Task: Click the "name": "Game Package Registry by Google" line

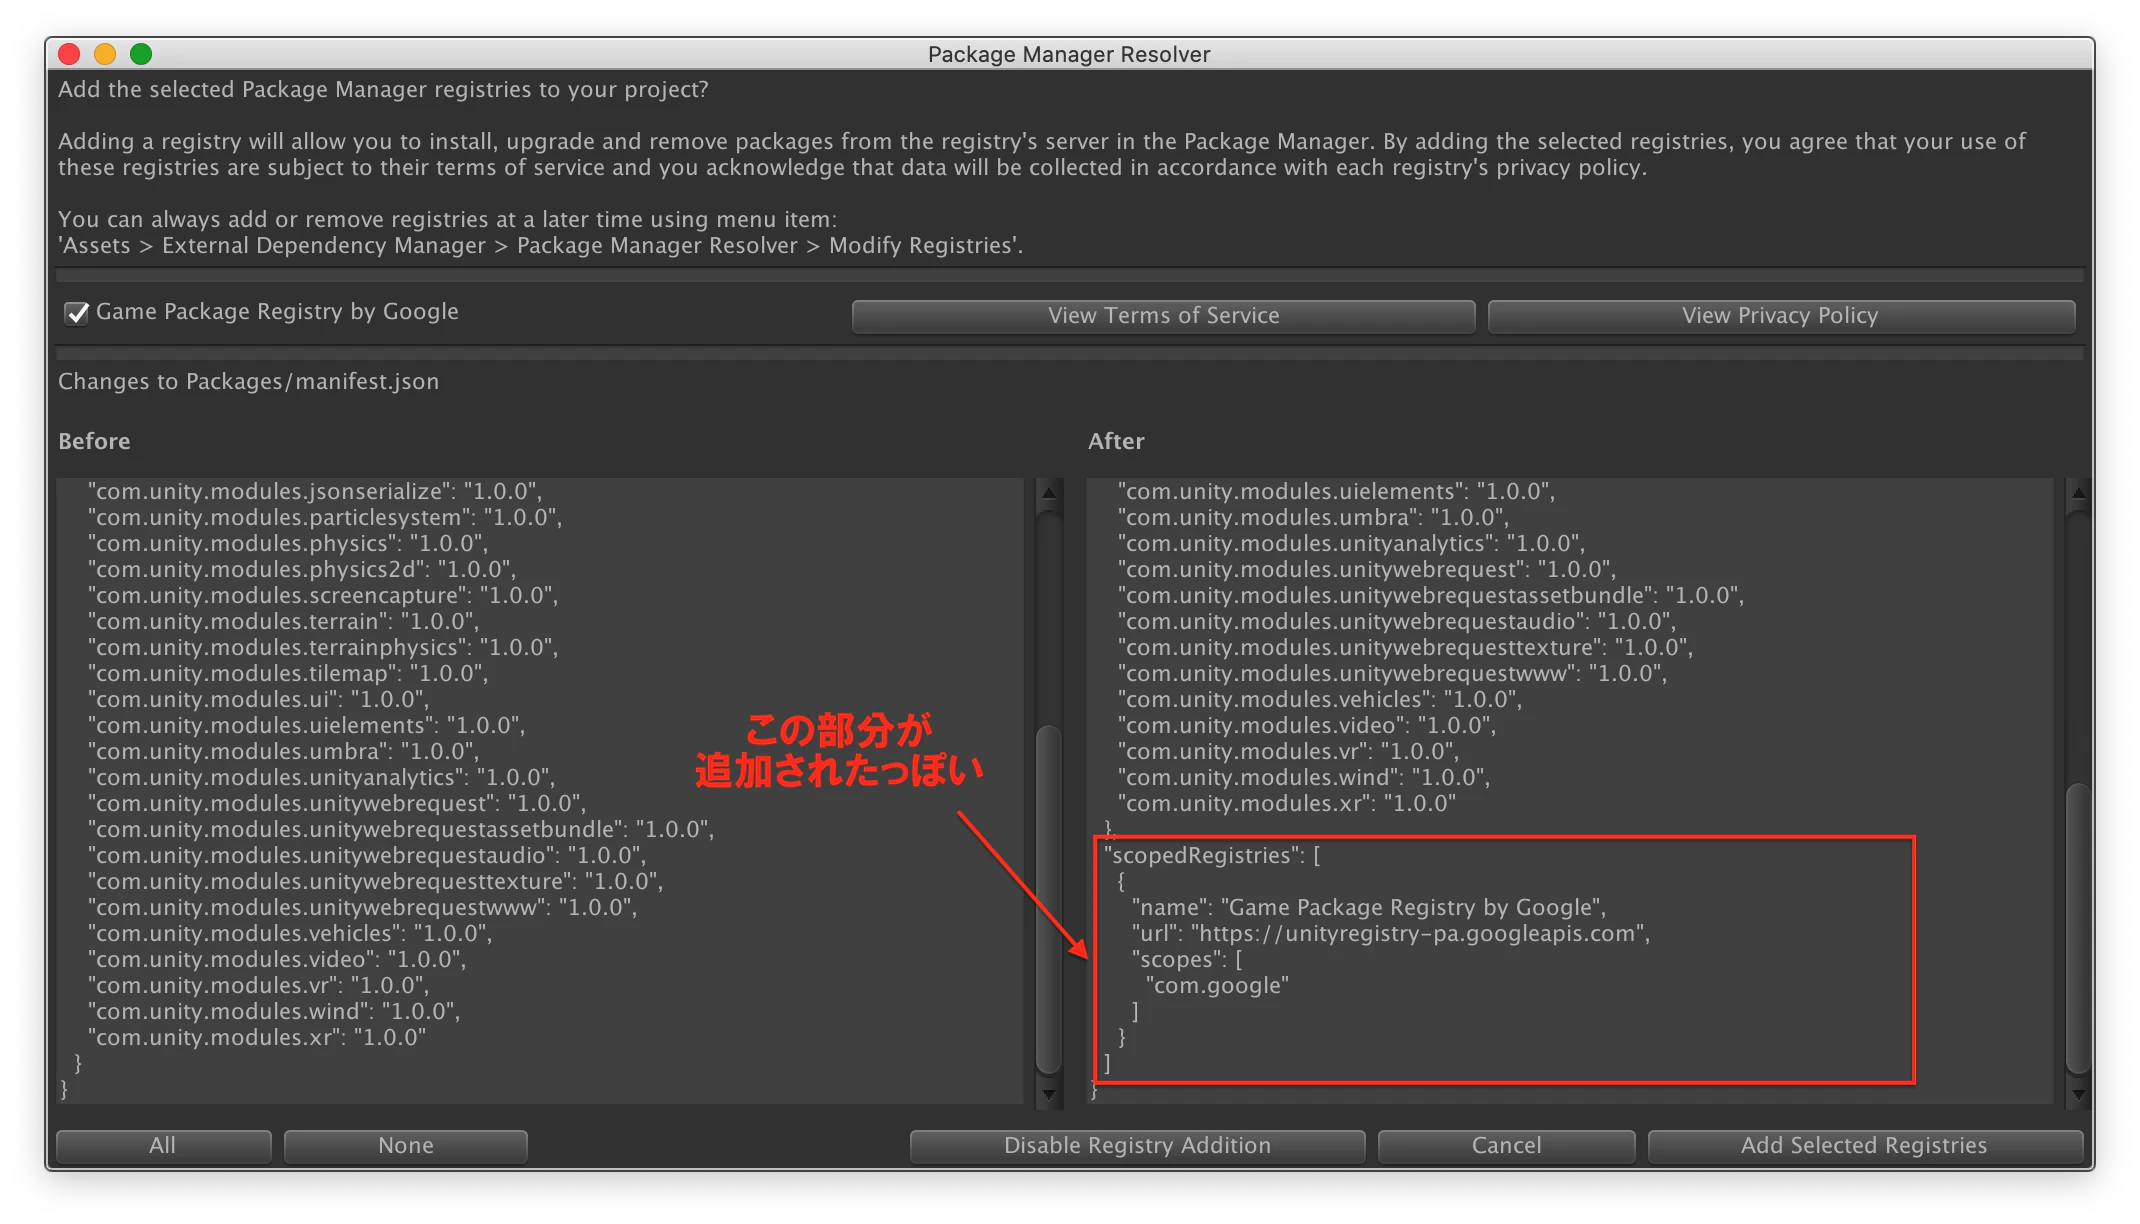Action: click(1369, 908)
